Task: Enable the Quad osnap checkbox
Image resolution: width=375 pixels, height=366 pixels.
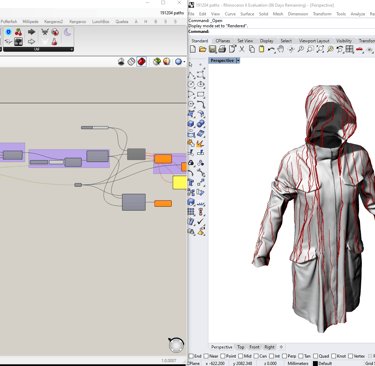Action: tap(315, 356)
